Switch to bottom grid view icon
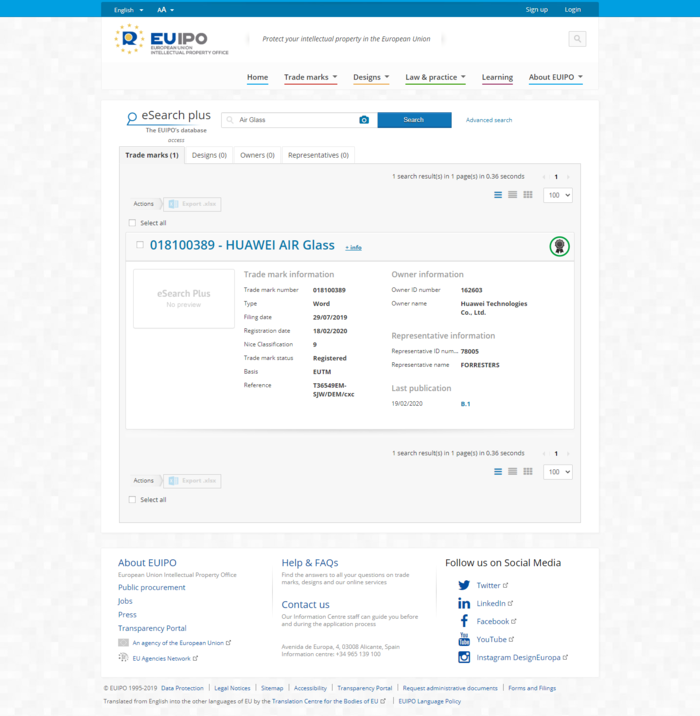Screen dimensions: 700x716 pos(528,472)
